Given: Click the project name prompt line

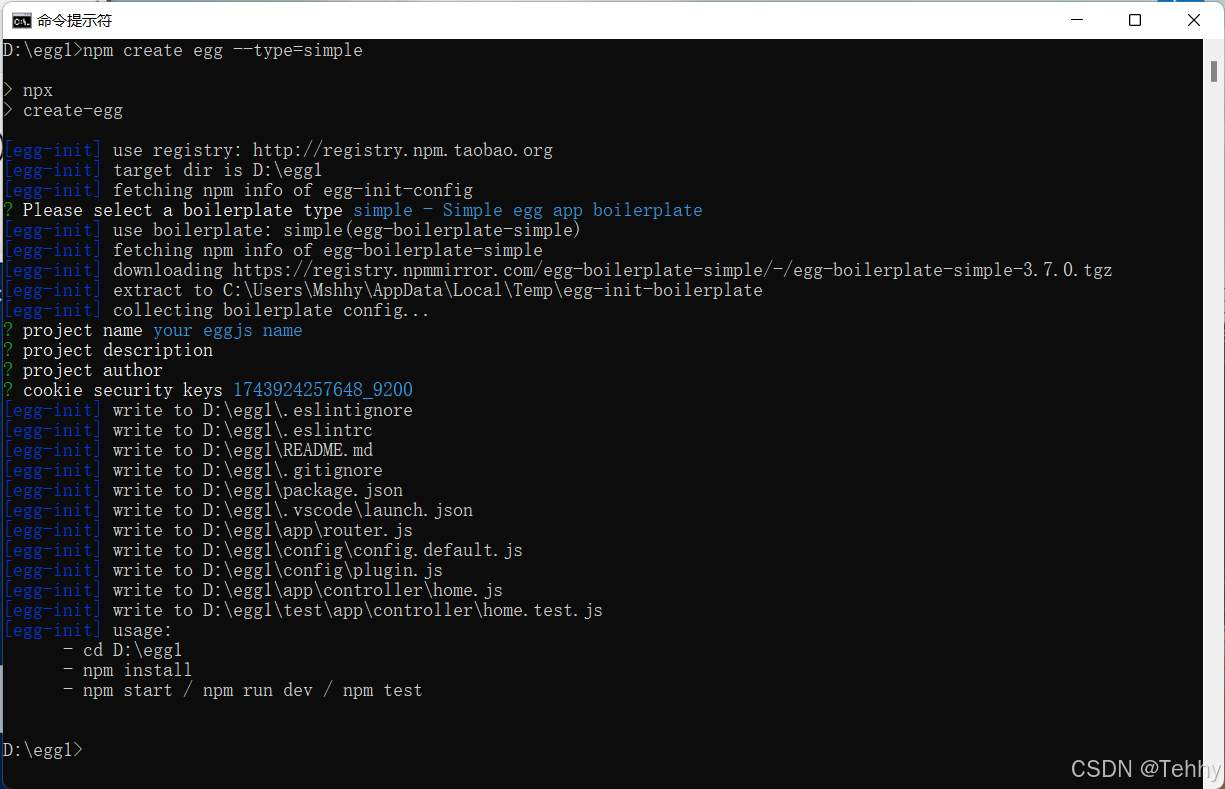Looking at the screenshot, I should point(152,329).
